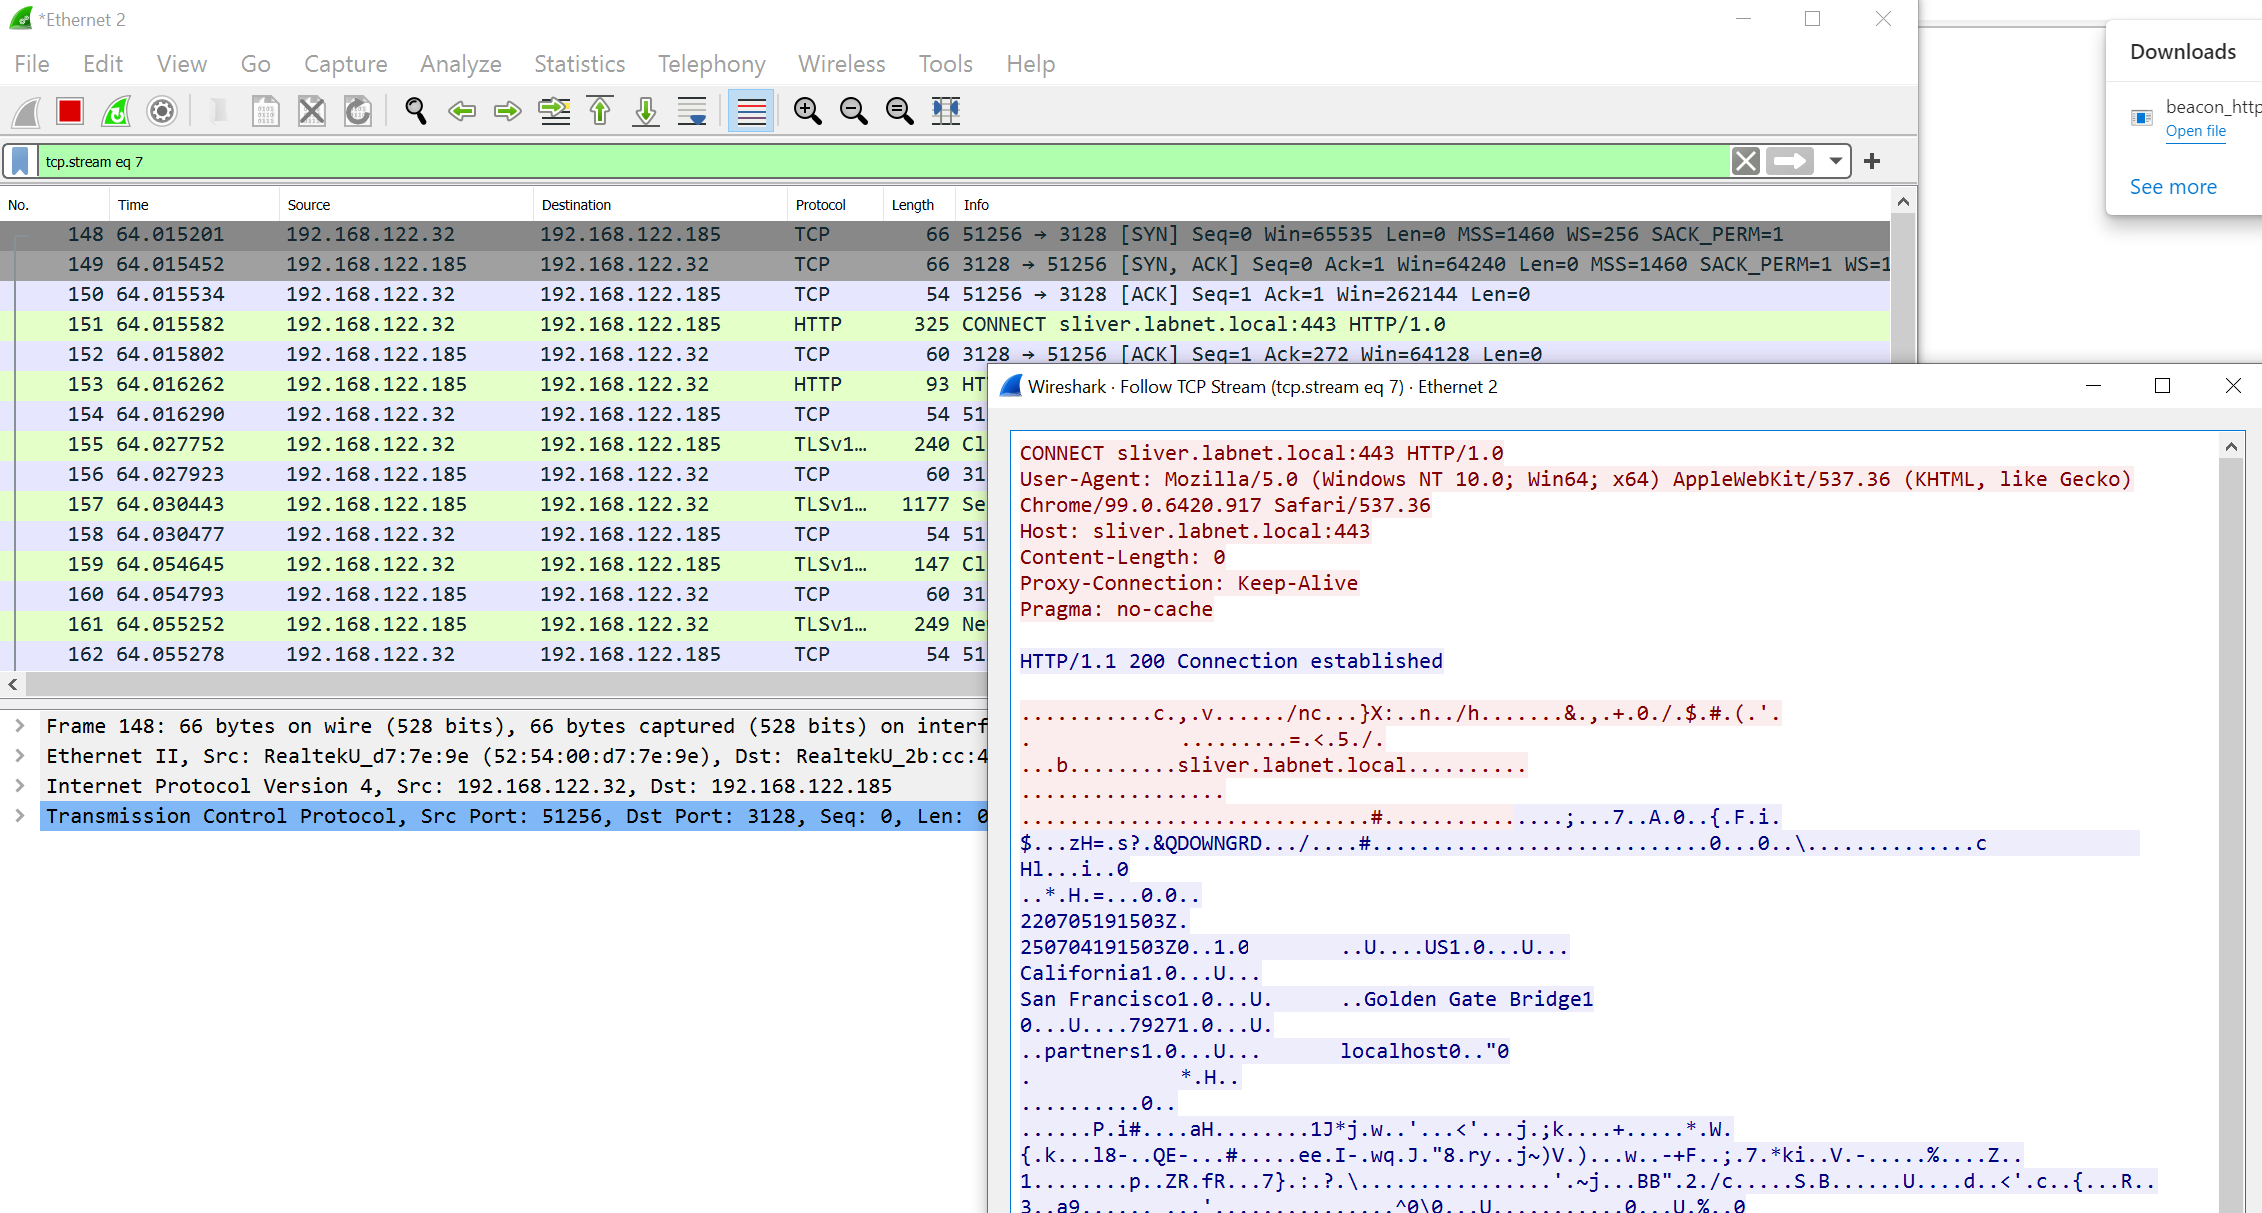Reload the capture file icon

[x=358, y=111]
